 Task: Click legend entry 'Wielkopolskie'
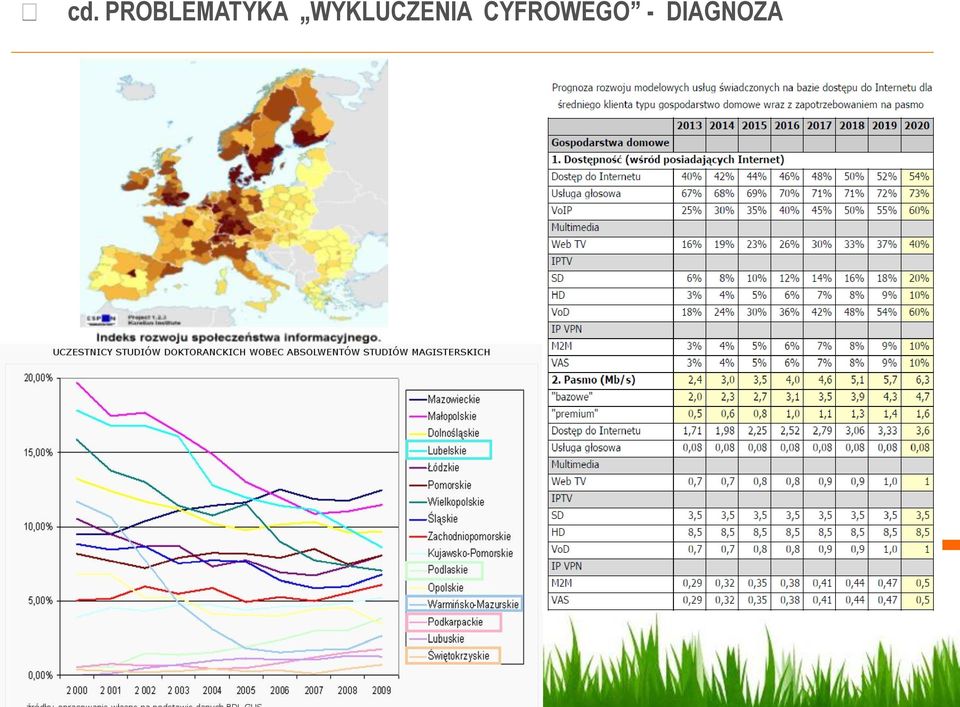pyautogui.click(x=456, y=502)
